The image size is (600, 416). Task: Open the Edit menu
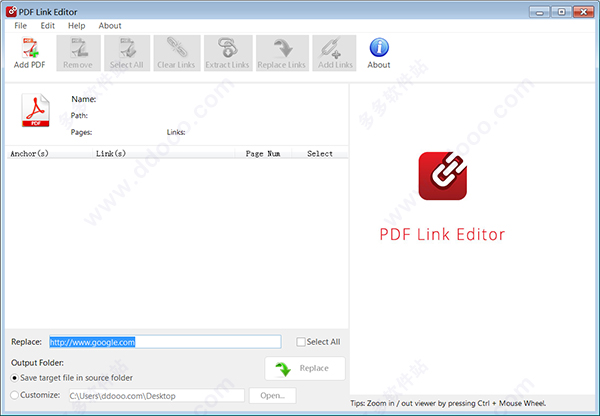(47, 26)
